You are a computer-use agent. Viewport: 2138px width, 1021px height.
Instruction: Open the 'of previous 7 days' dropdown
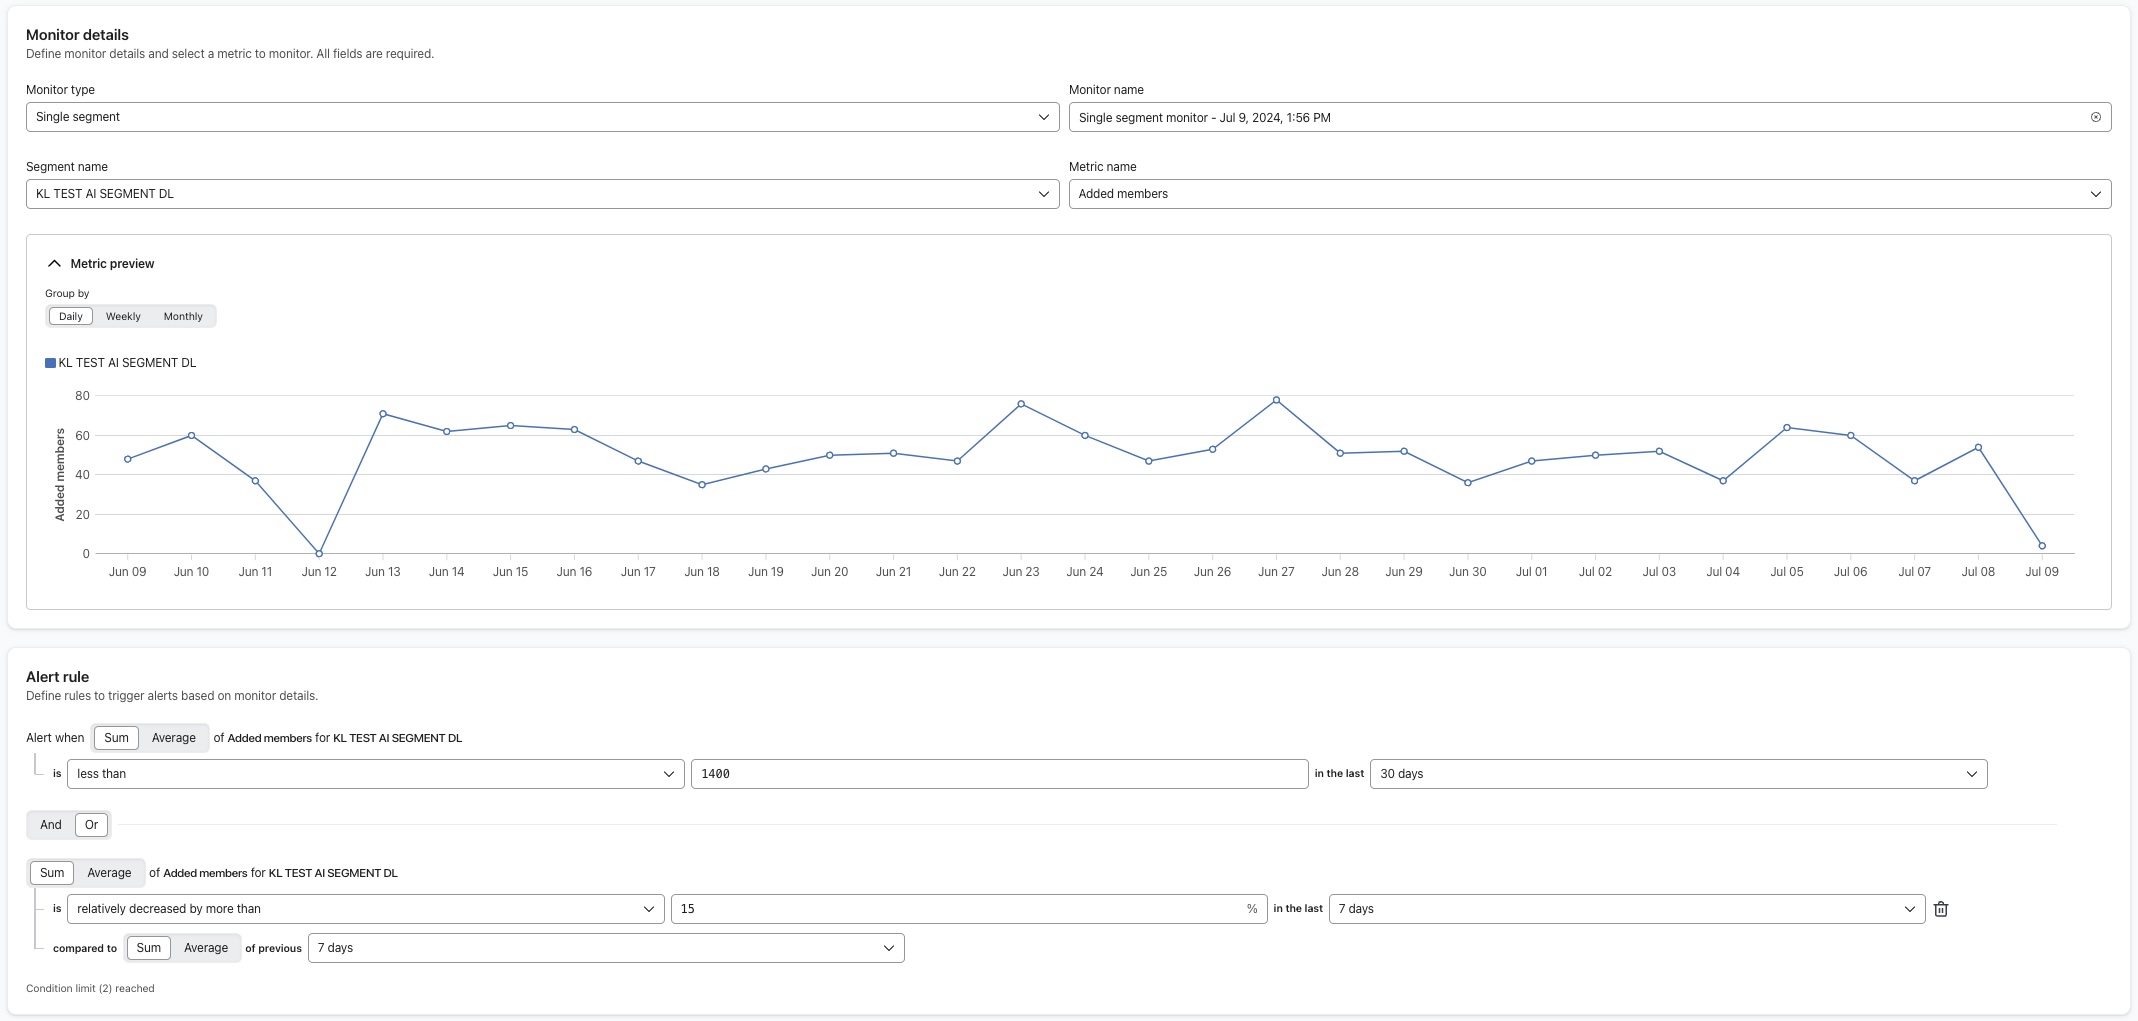point(605,947)
